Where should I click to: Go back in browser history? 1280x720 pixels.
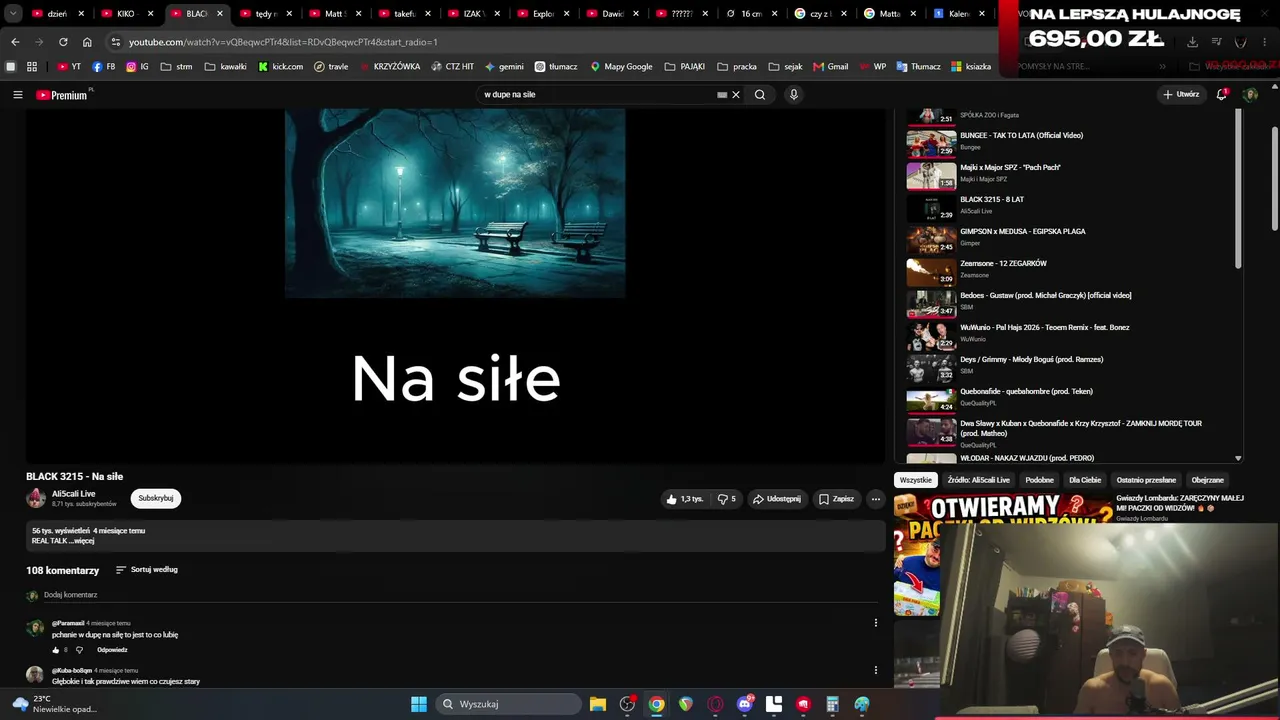pyautogui.click(x=15, y=42)
